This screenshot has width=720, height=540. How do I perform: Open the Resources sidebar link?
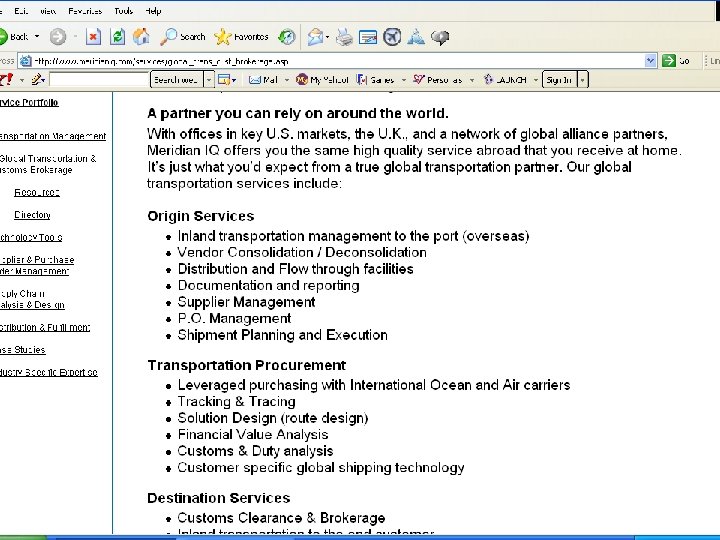[x=37, y=192]
